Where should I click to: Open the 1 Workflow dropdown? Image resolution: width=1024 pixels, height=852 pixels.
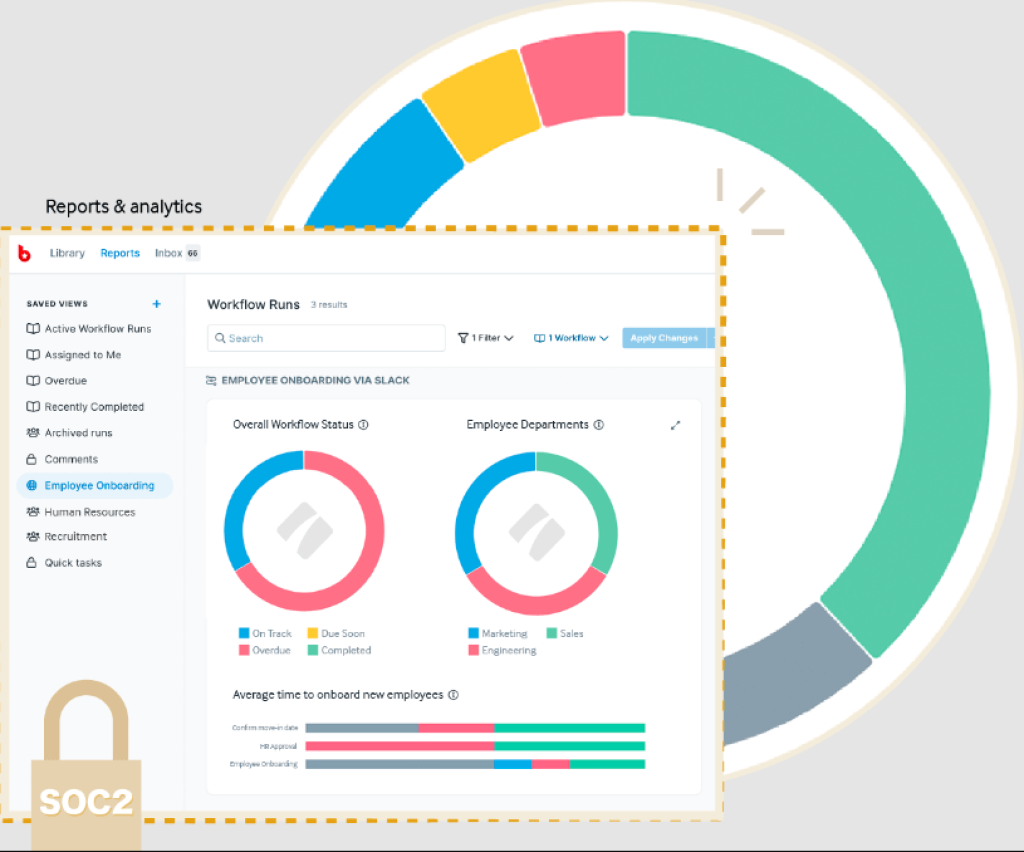coord(570,338)
